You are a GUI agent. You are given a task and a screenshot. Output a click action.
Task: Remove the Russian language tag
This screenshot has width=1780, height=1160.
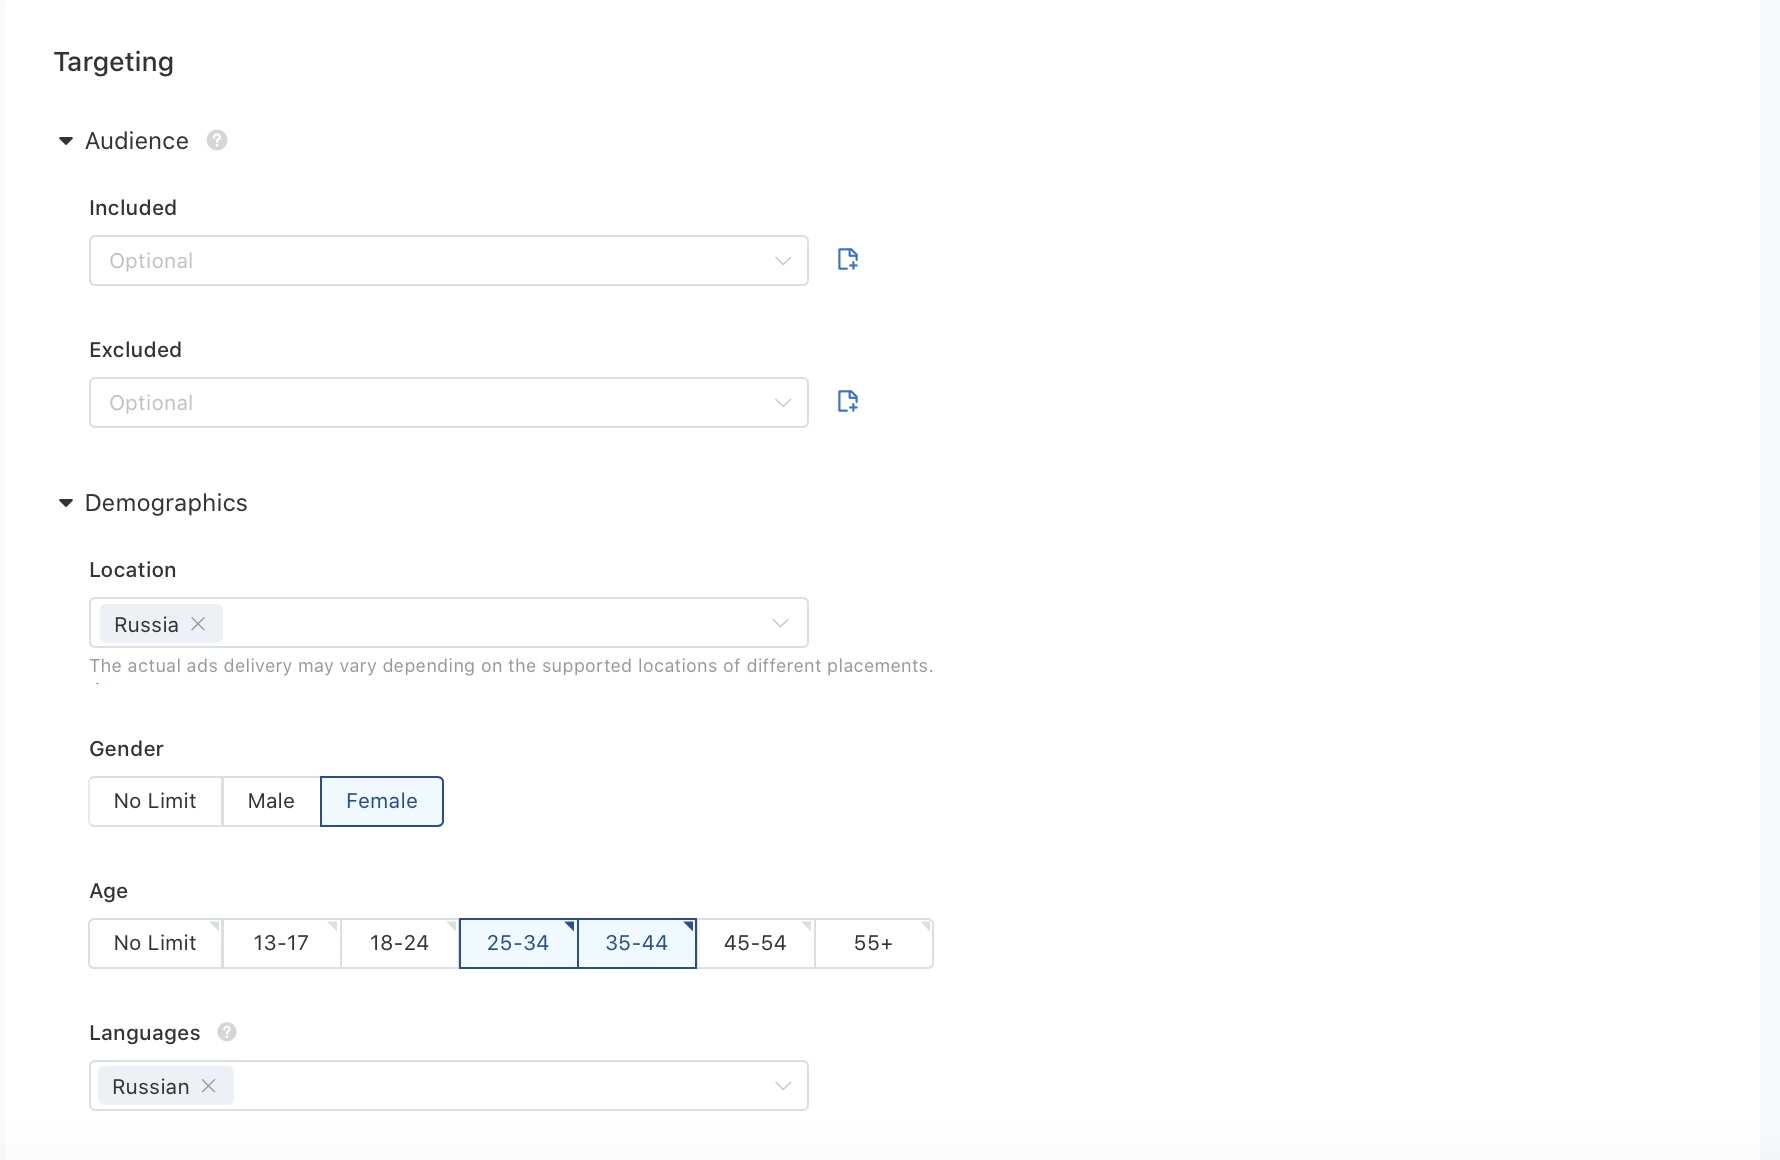pyautogui.click(x=208, y=1086)
